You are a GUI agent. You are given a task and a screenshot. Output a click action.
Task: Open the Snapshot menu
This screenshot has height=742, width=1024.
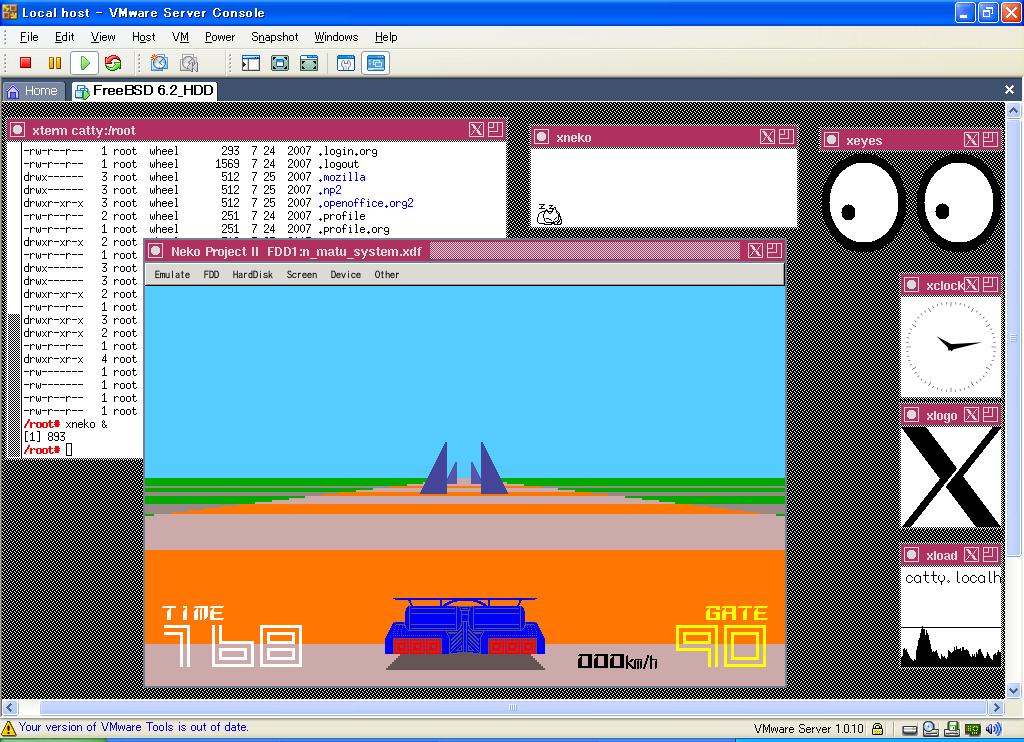(274, 37)
